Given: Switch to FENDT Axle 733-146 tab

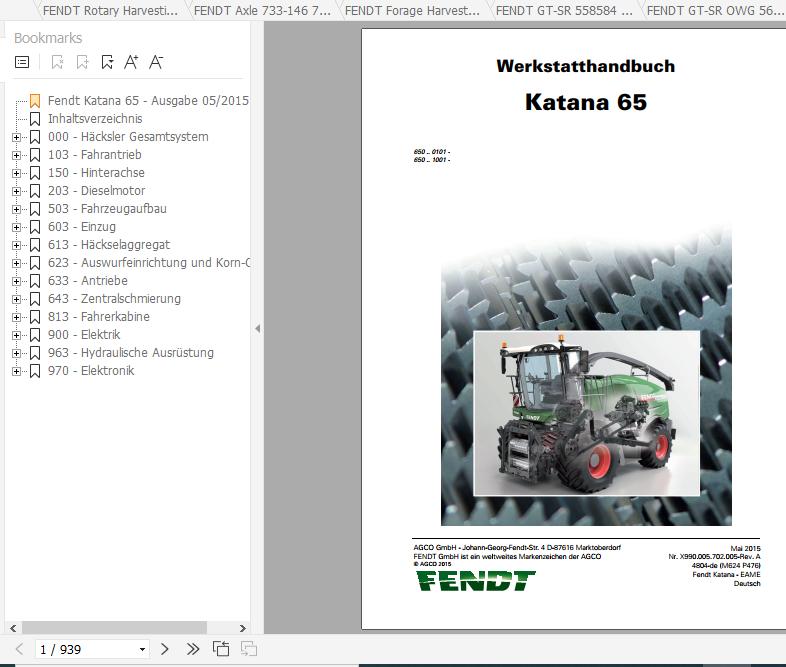Looking at the screenshot, I should click(x=262, y=11).
